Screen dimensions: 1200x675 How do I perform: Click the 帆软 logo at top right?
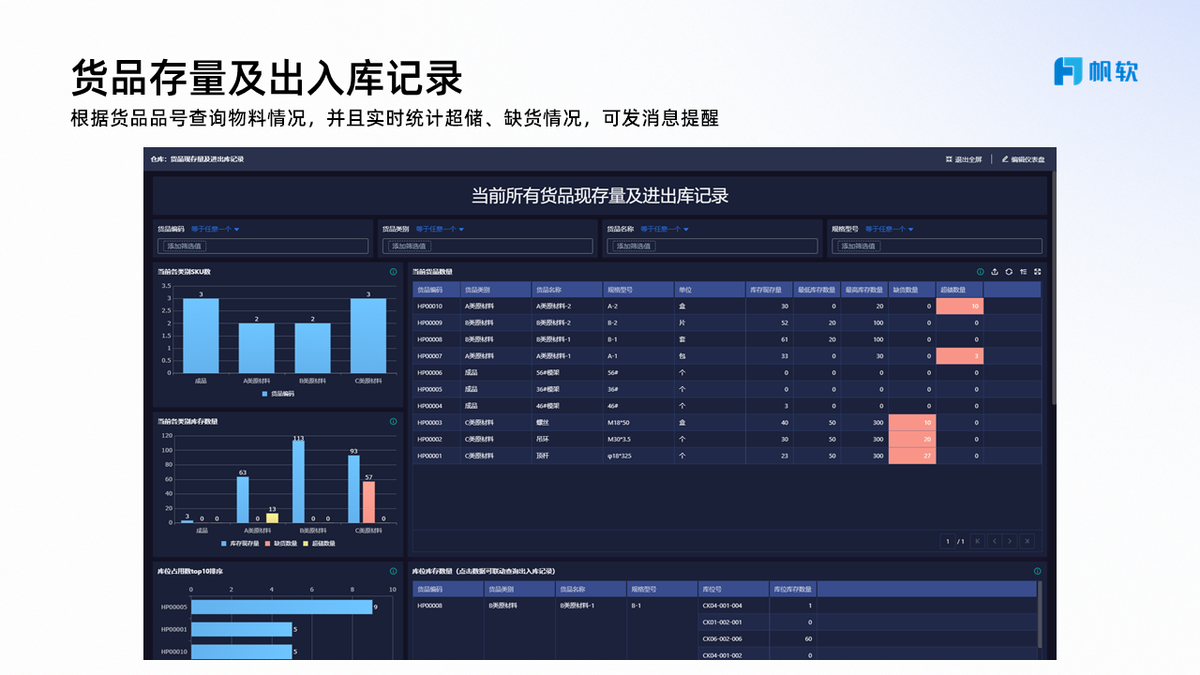[1096, 71]
